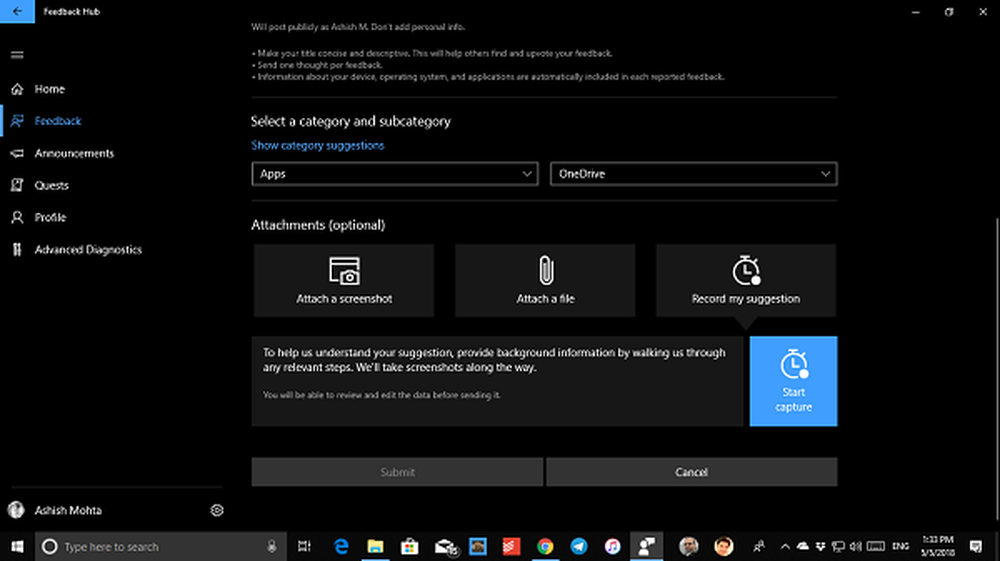Image resolution: width=1000 pixels, height=561 pixels.
Task: Click the microphone icon in the search box
Action: (x=272, y=547)
